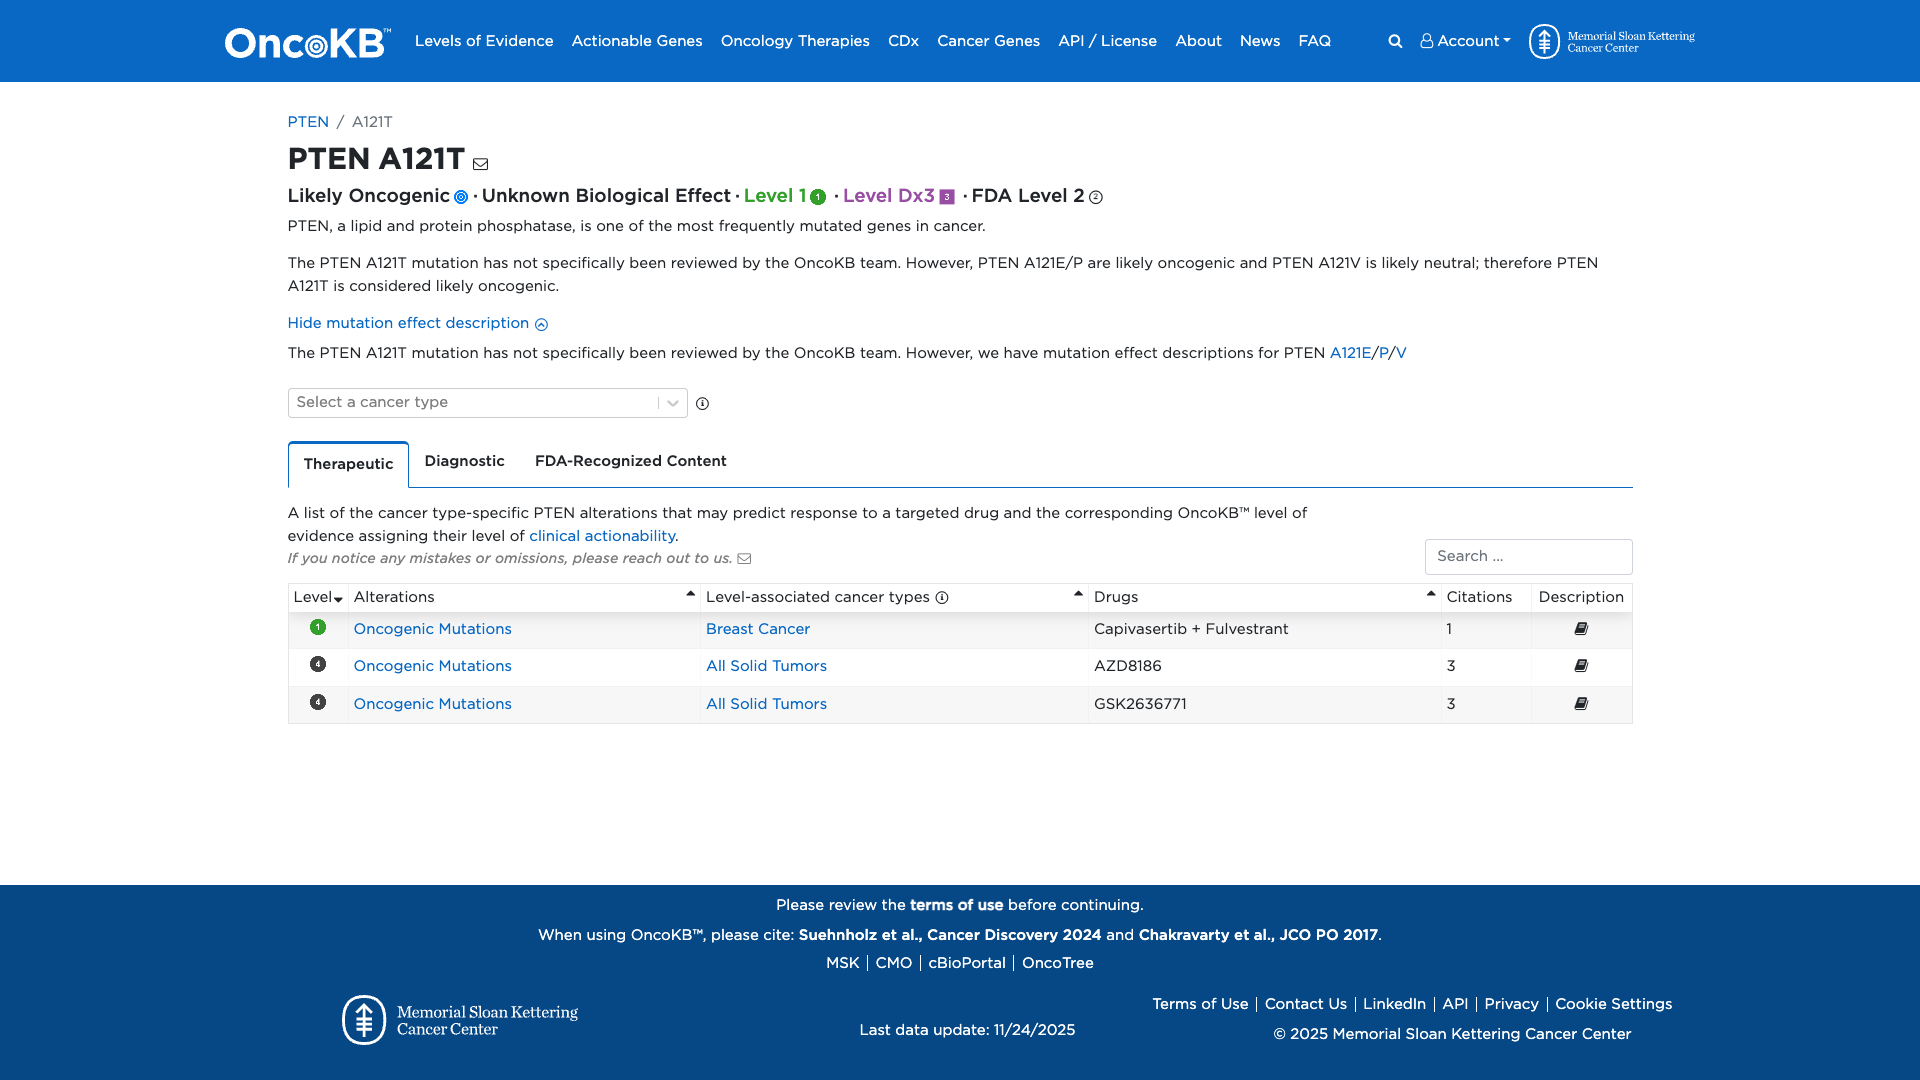
Task: Open the Account dropdown menu
Action: (1465, 41)
